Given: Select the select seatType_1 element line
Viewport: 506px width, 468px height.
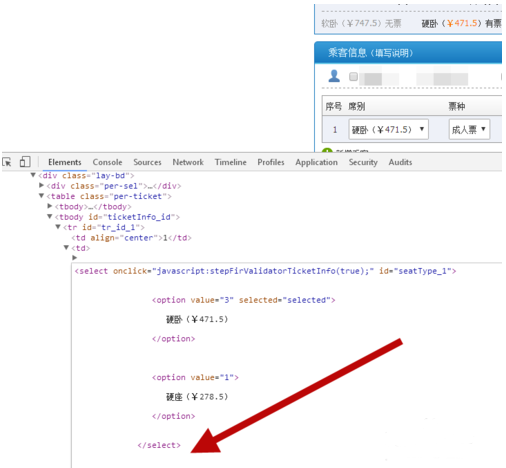Looking at the screenshot, I should pyautogui.click(x=265, y=271).
